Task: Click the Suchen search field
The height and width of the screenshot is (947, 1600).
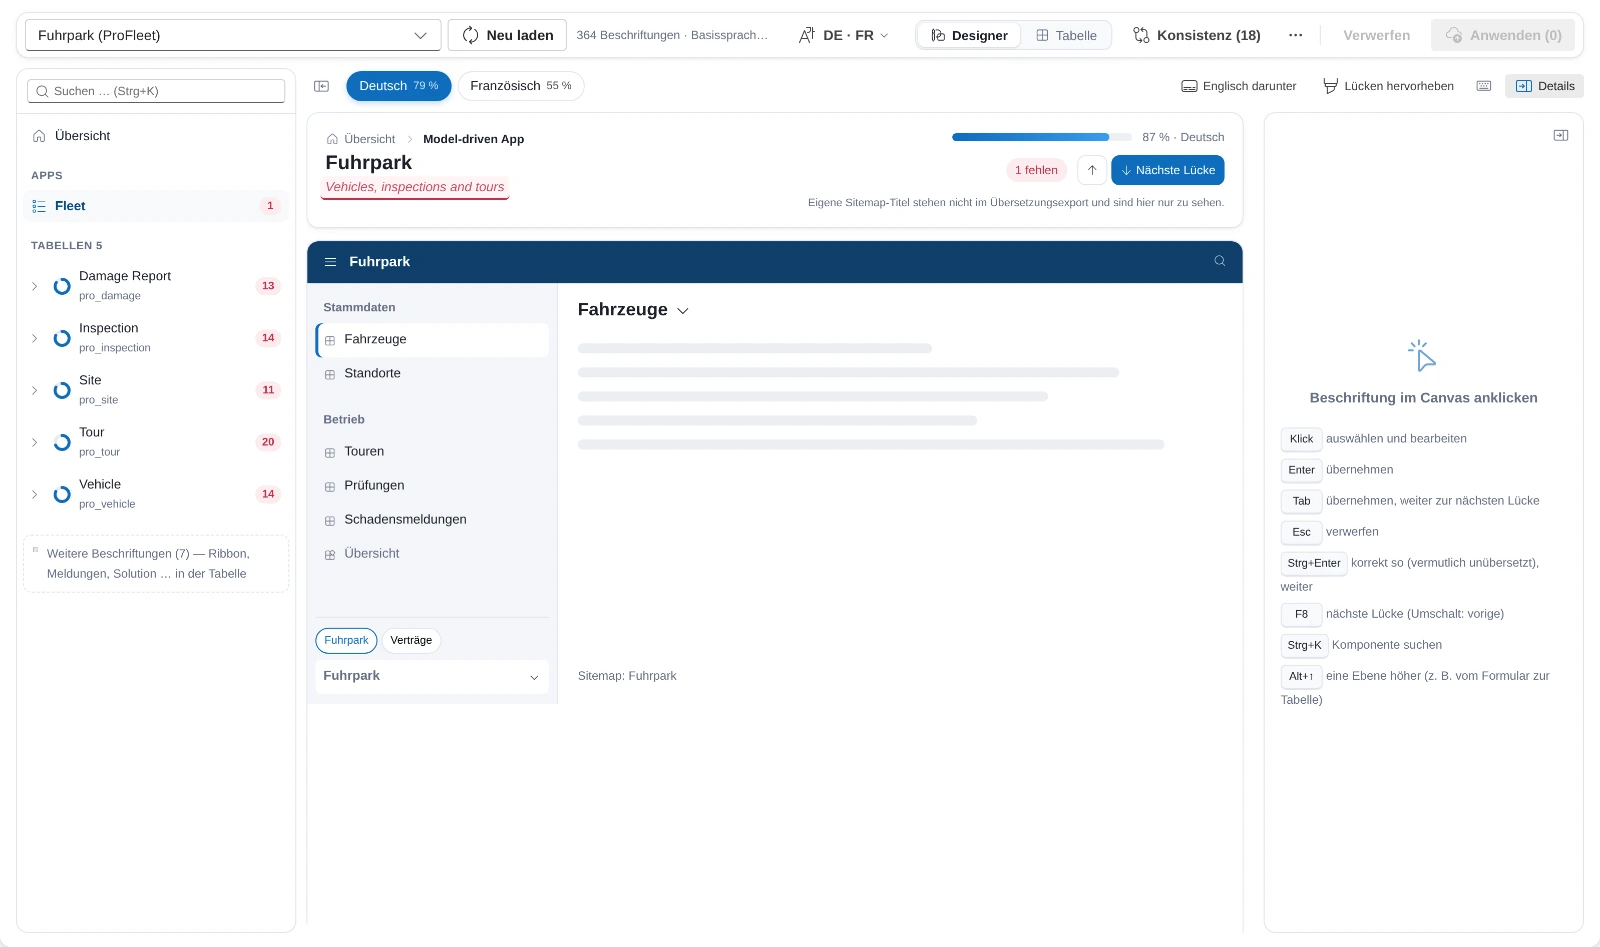Action: [156, 91]
